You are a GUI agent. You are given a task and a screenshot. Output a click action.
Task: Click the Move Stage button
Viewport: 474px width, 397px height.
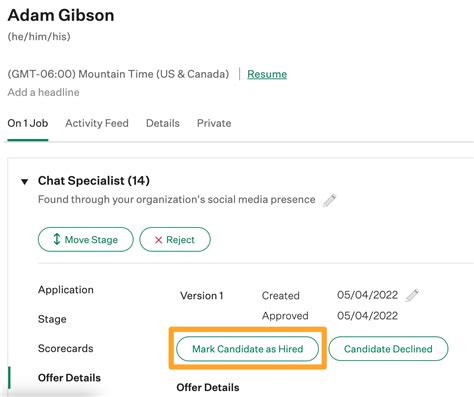86,239
